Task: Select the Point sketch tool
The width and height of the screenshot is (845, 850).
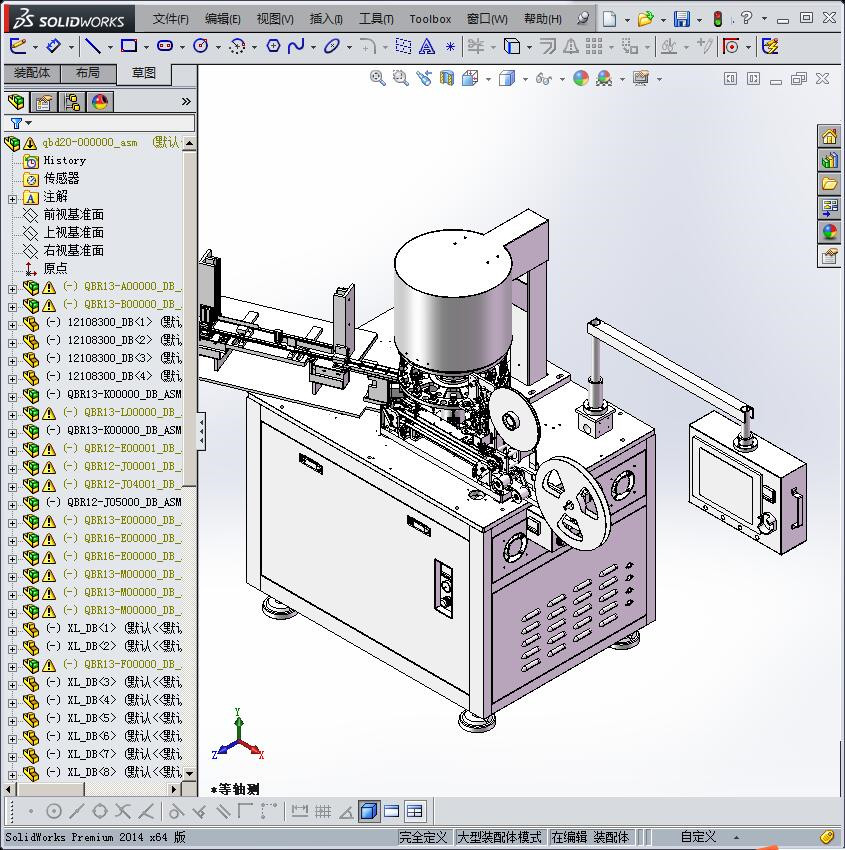Action: [x=450, y=47]
